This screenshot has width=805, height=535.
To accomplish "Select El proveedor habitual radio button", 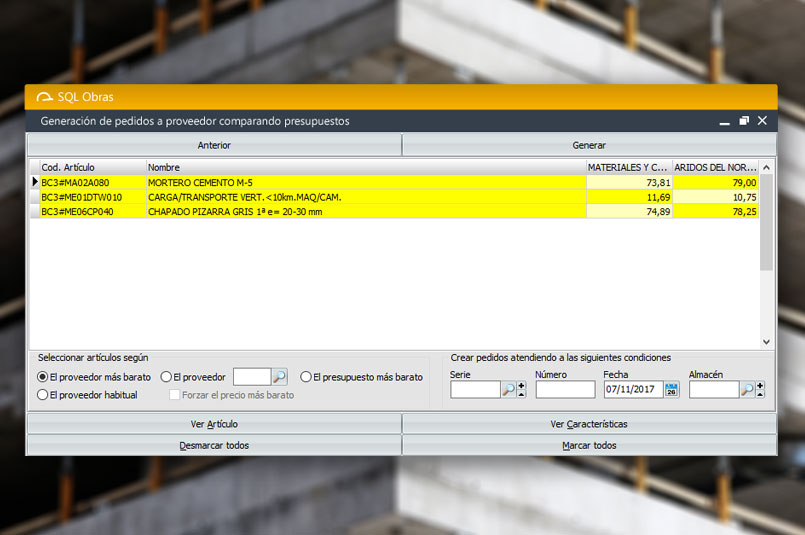I will click(43, 395).
